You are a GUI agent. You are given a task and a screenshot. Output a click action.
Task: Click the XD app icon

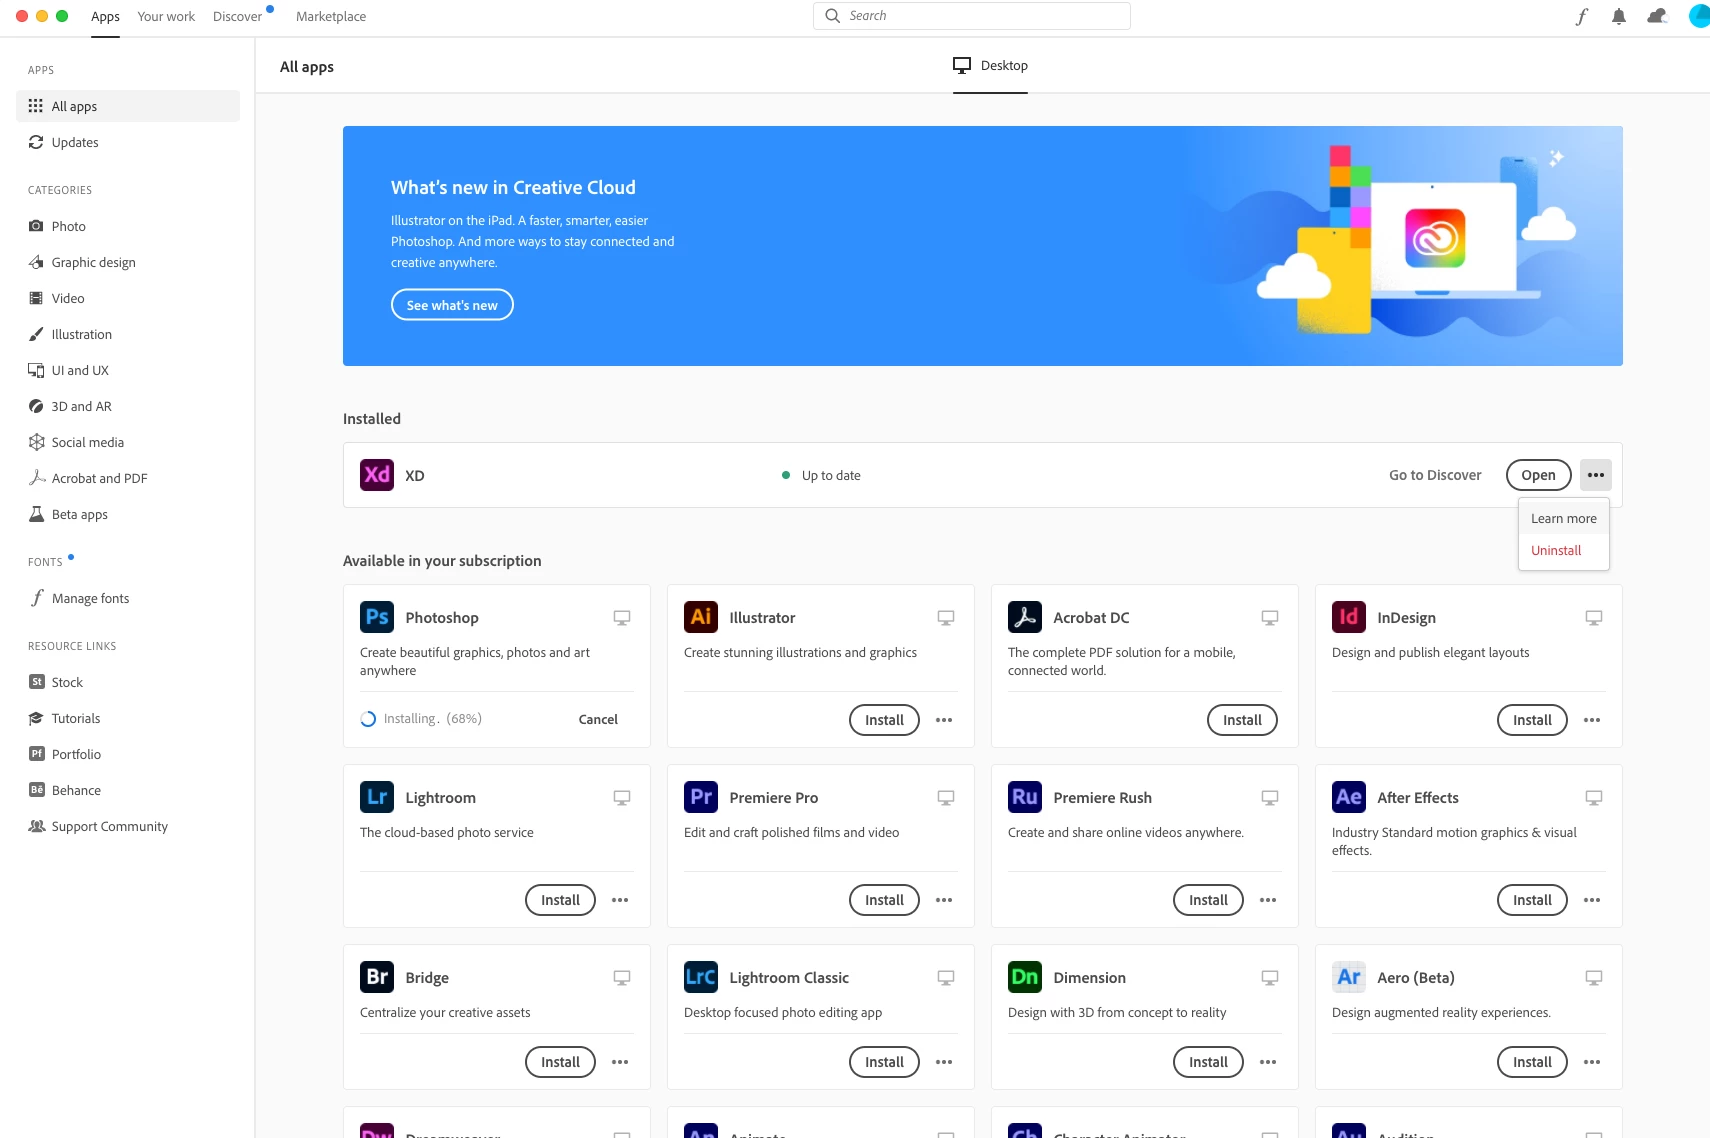click(x=377, y=475)
